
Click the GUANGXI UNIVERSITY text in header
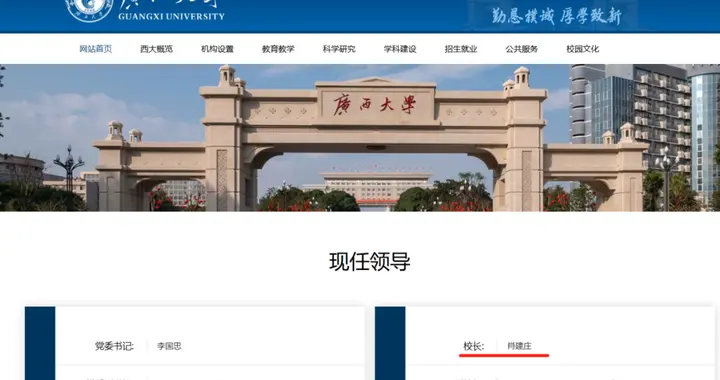171,17
